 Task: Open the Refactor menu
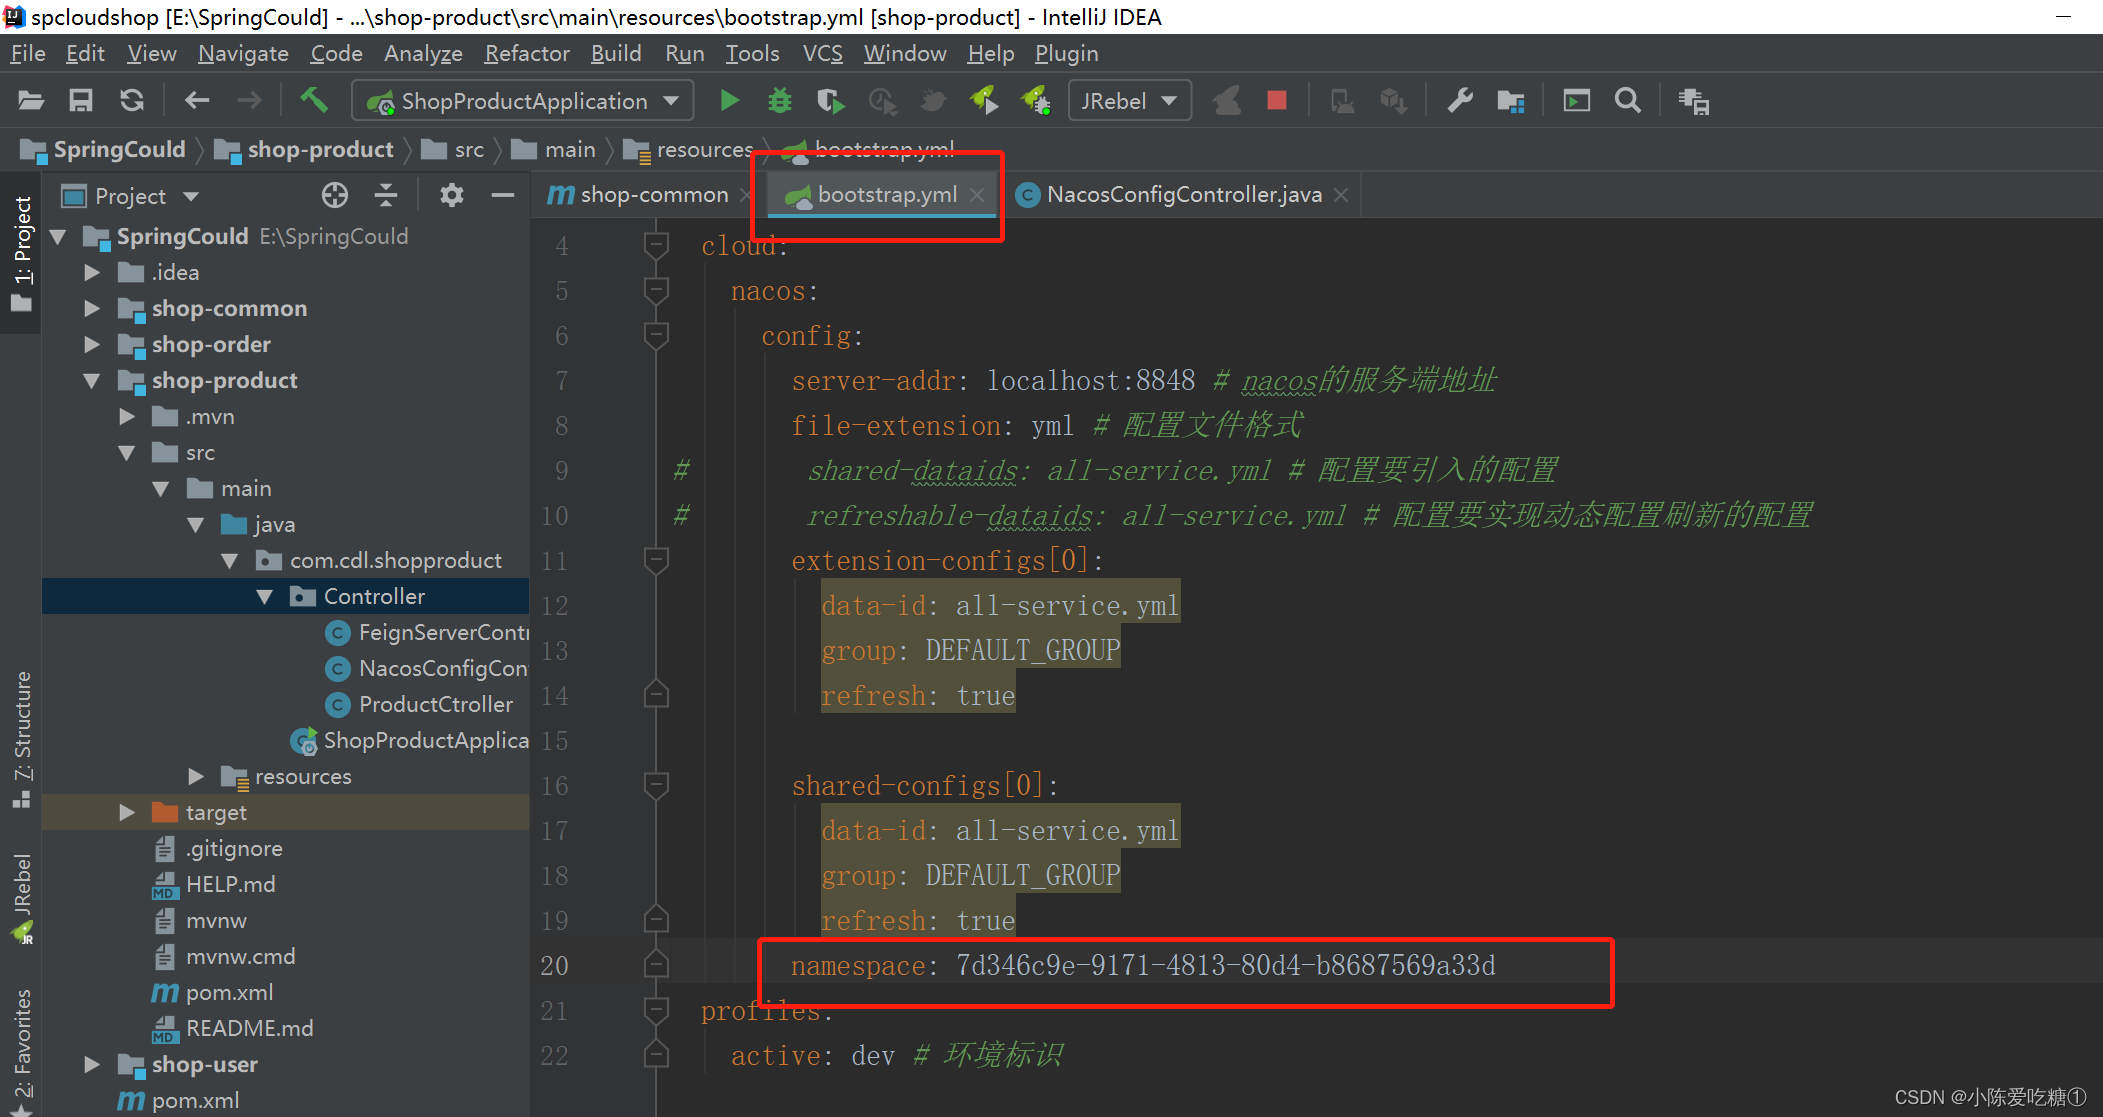pyautogui.click(x=526, y=54)
